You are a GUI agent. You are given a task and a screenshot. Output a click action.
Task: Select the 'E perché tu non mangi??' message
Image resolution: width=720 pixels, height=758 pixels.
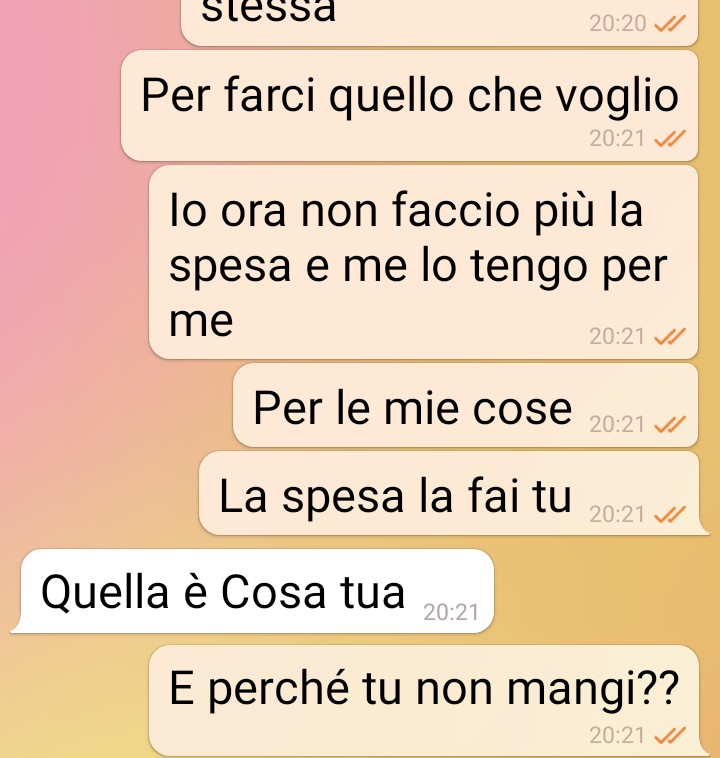424,701
